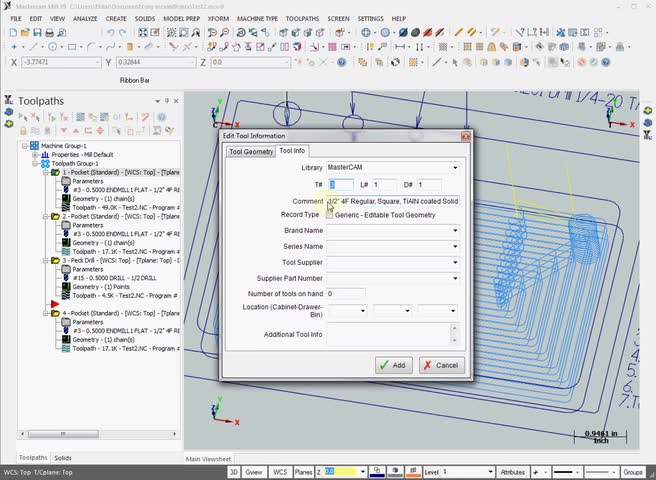Click the Mastercam Mill icon in left sidebar

coord(8,100)
